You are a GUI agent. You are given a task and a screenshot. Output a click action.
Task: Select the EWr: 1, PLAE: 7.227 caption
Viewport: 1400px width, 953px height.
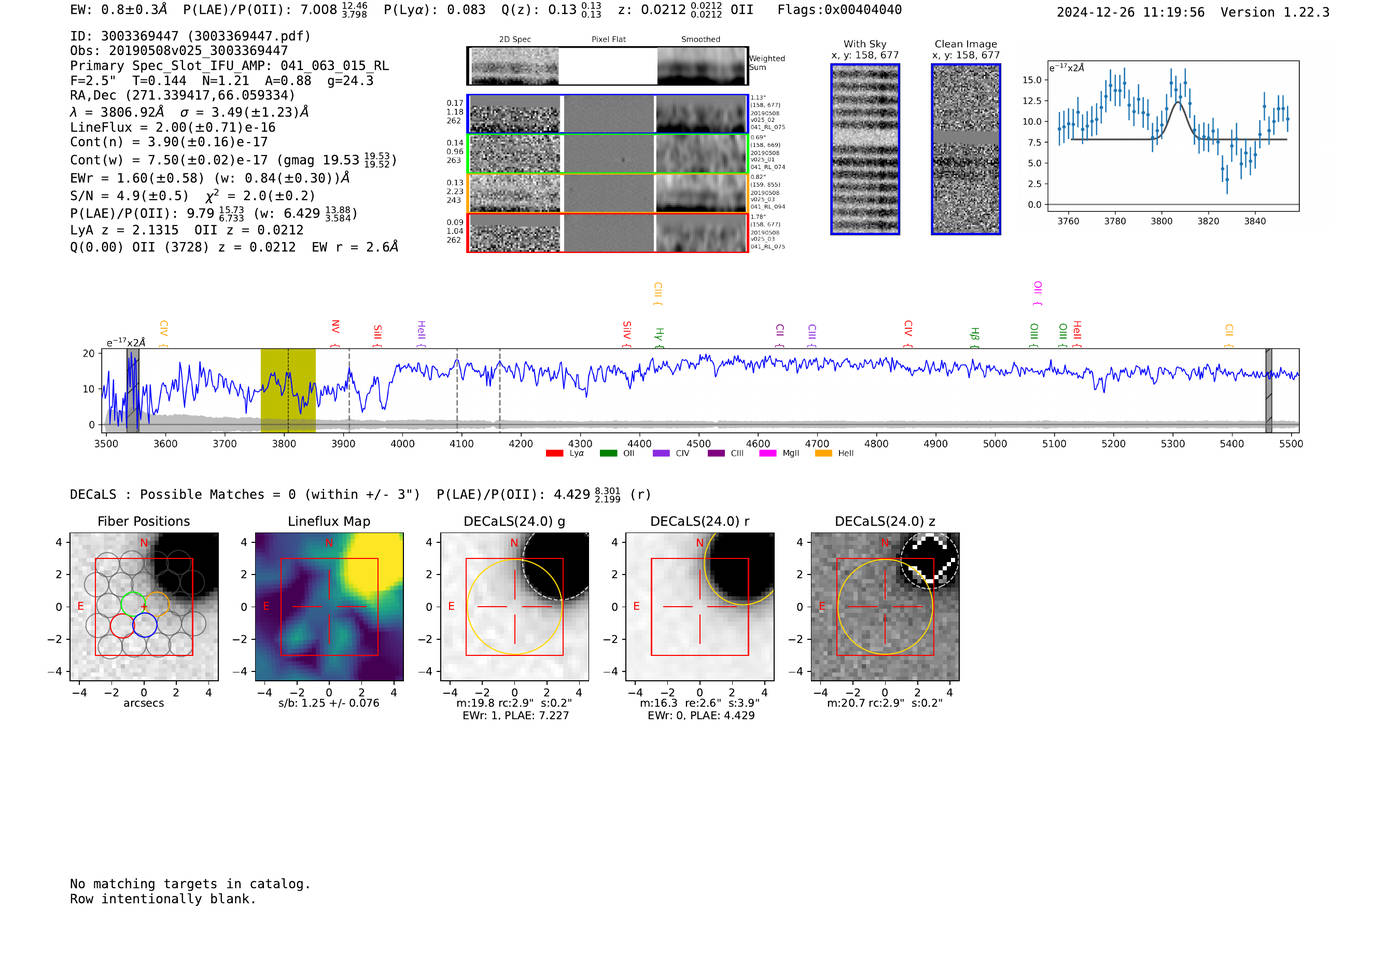click(x=515, y=716)
